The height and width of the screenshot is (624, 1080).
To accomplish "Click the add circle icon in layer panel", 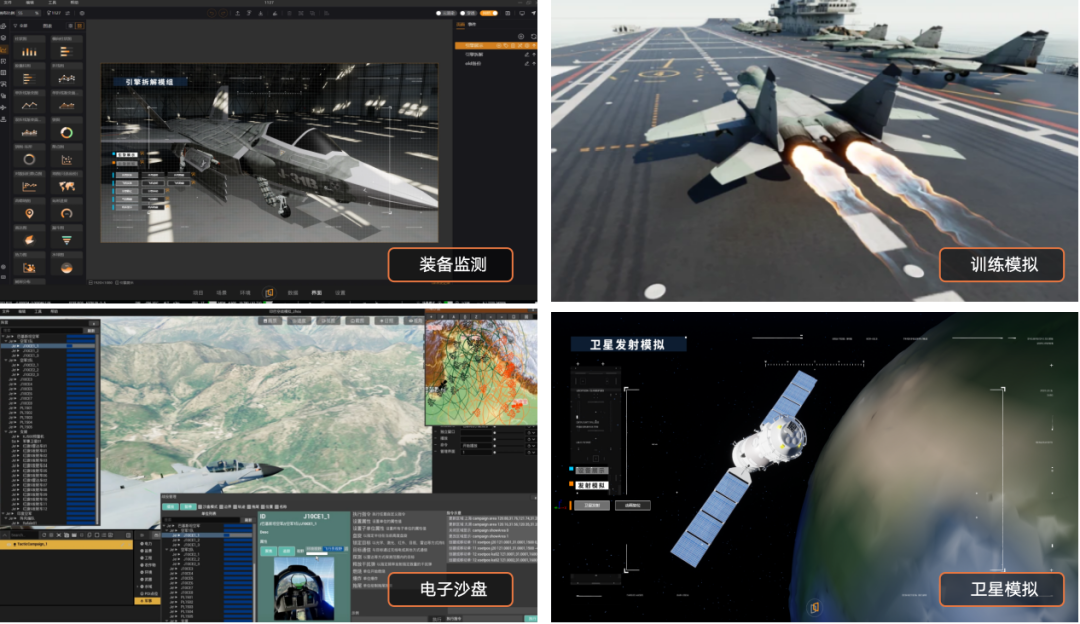I will coord(521,36).
